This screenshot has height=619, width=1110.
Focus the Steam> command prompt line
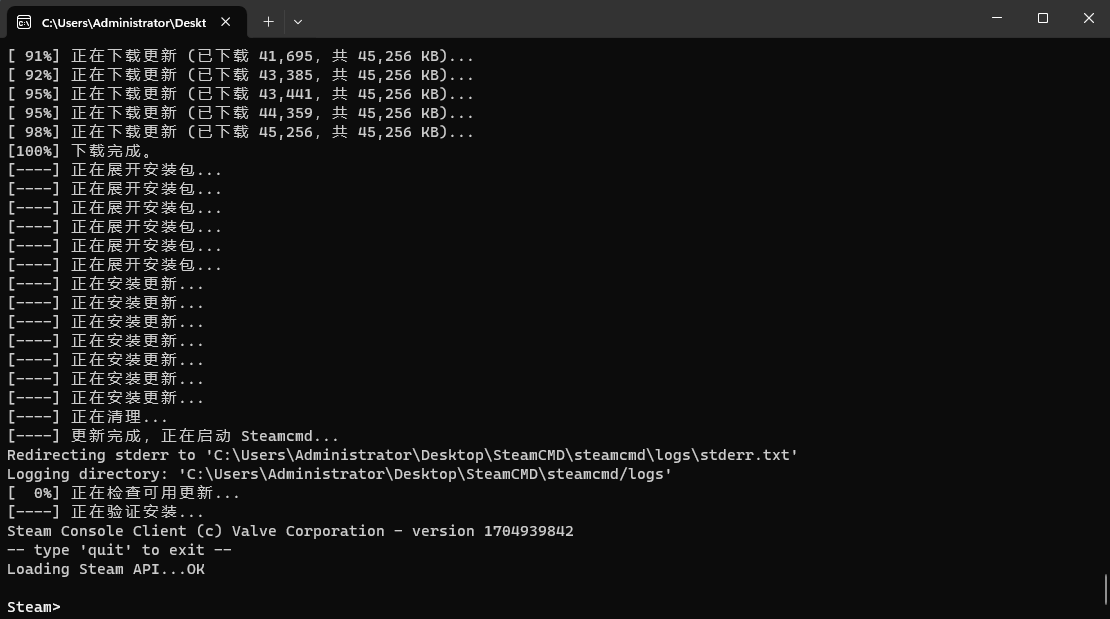click(x=34, y=607)
